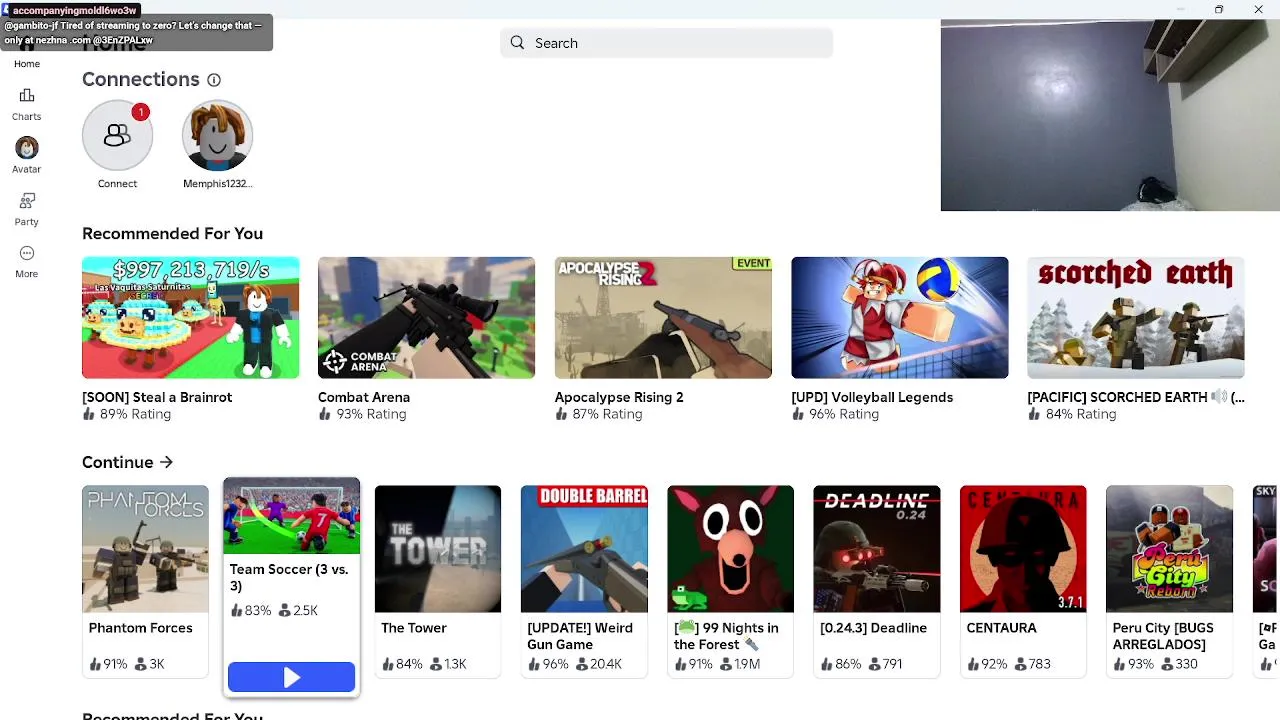Click the Connections info icon
The height and width of the screenshot is (720, 1280).
point(214,80)
